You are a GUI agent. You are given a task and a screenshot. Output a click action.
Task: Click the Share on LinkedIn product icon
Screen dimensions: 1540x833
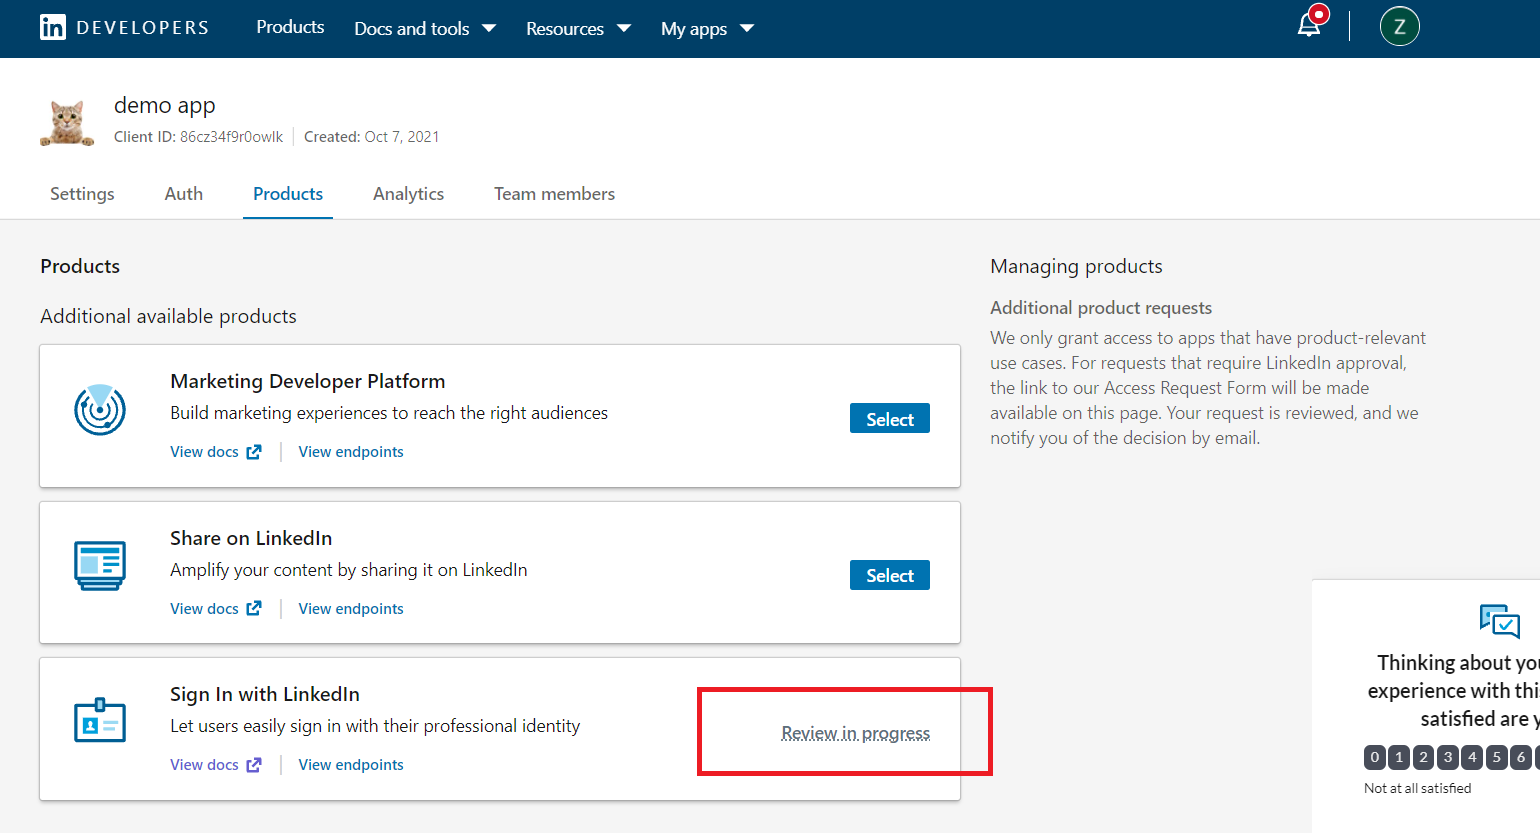point(100,566)
